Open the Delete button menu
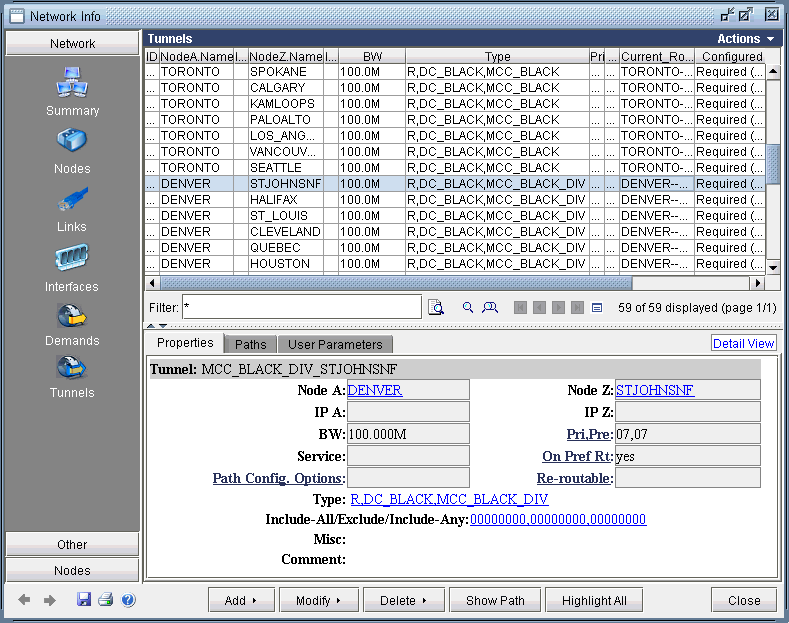This screenshot has height=623, width=789. pos(403,600)
